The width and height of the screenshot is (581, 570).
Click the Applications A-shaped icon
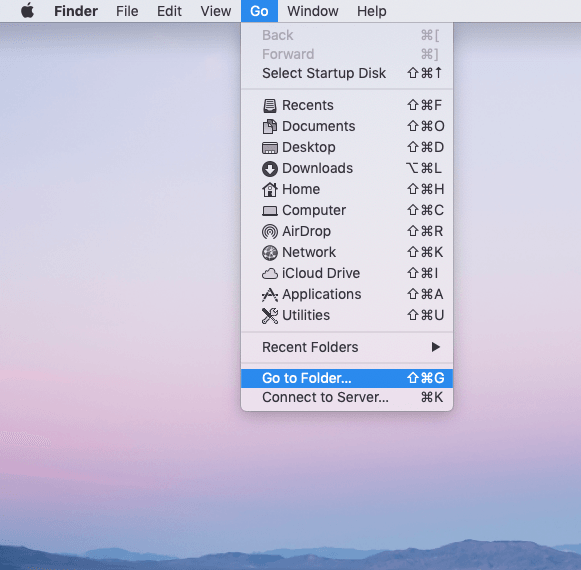pos(269,295)
